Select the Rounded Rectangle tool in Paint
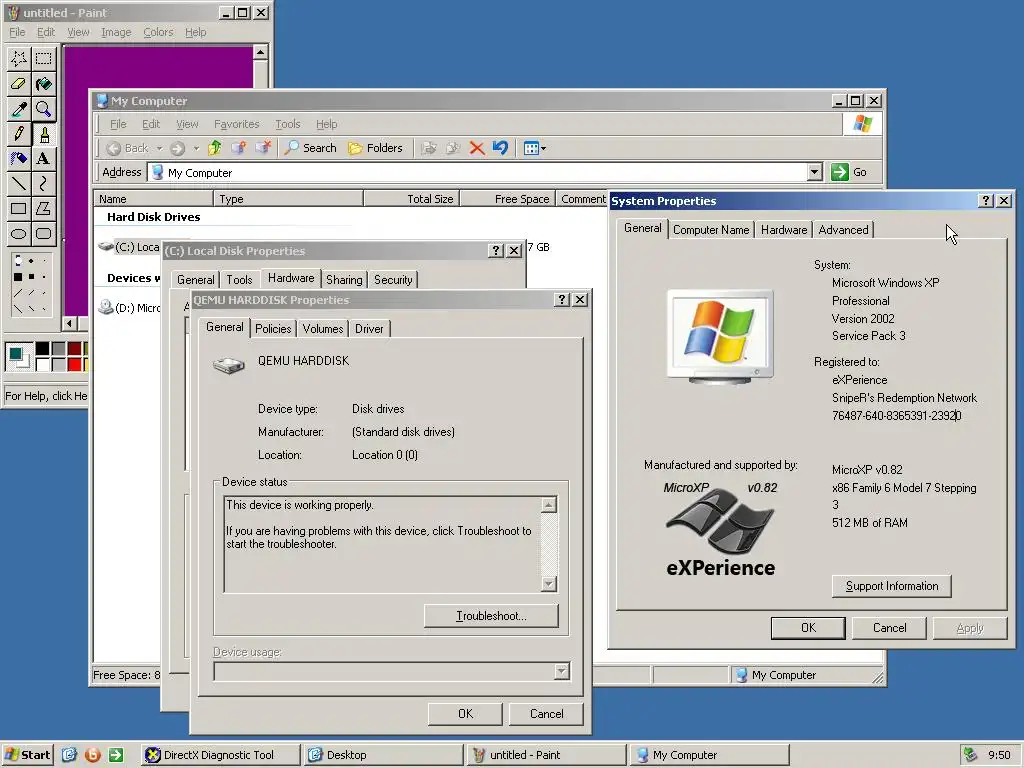 tap(44, 234)
